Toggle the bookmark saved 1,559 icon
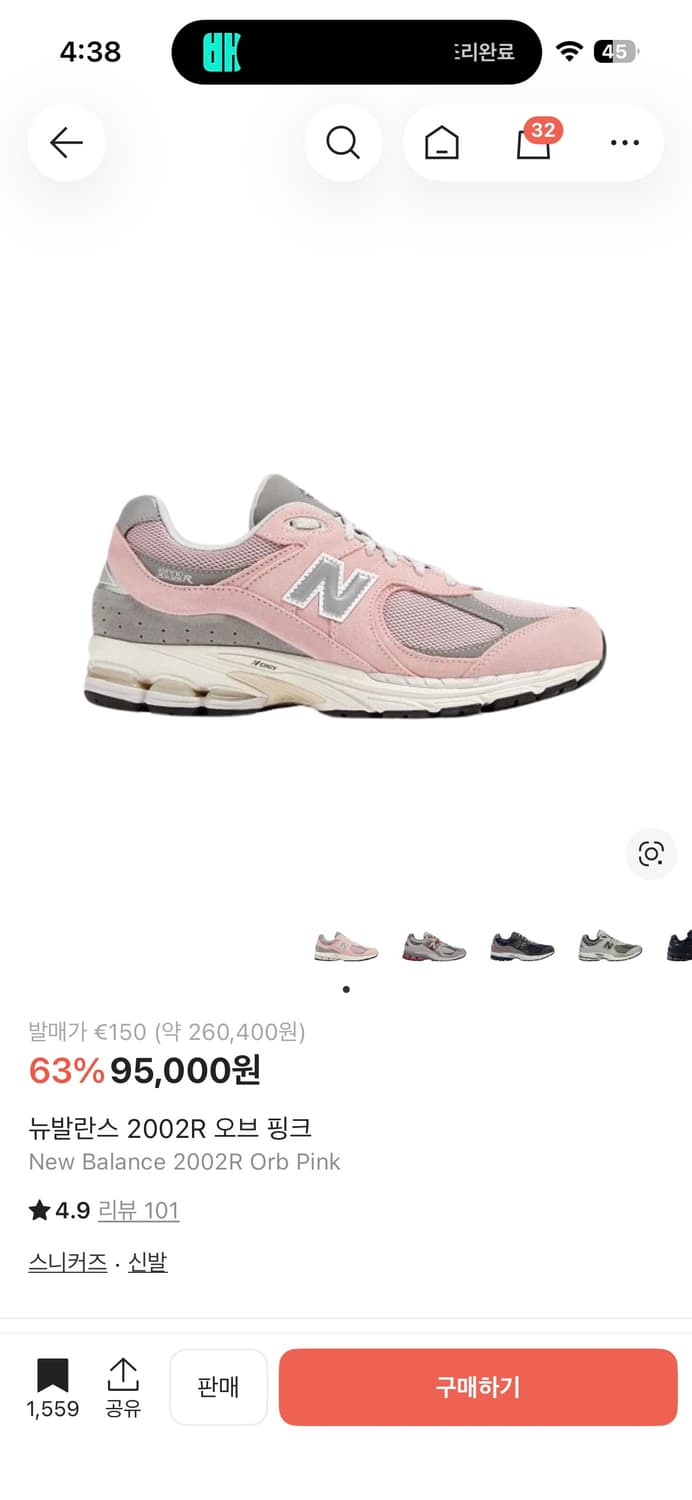Viewport: 692px width, 1500px height. pos(52,1388)
